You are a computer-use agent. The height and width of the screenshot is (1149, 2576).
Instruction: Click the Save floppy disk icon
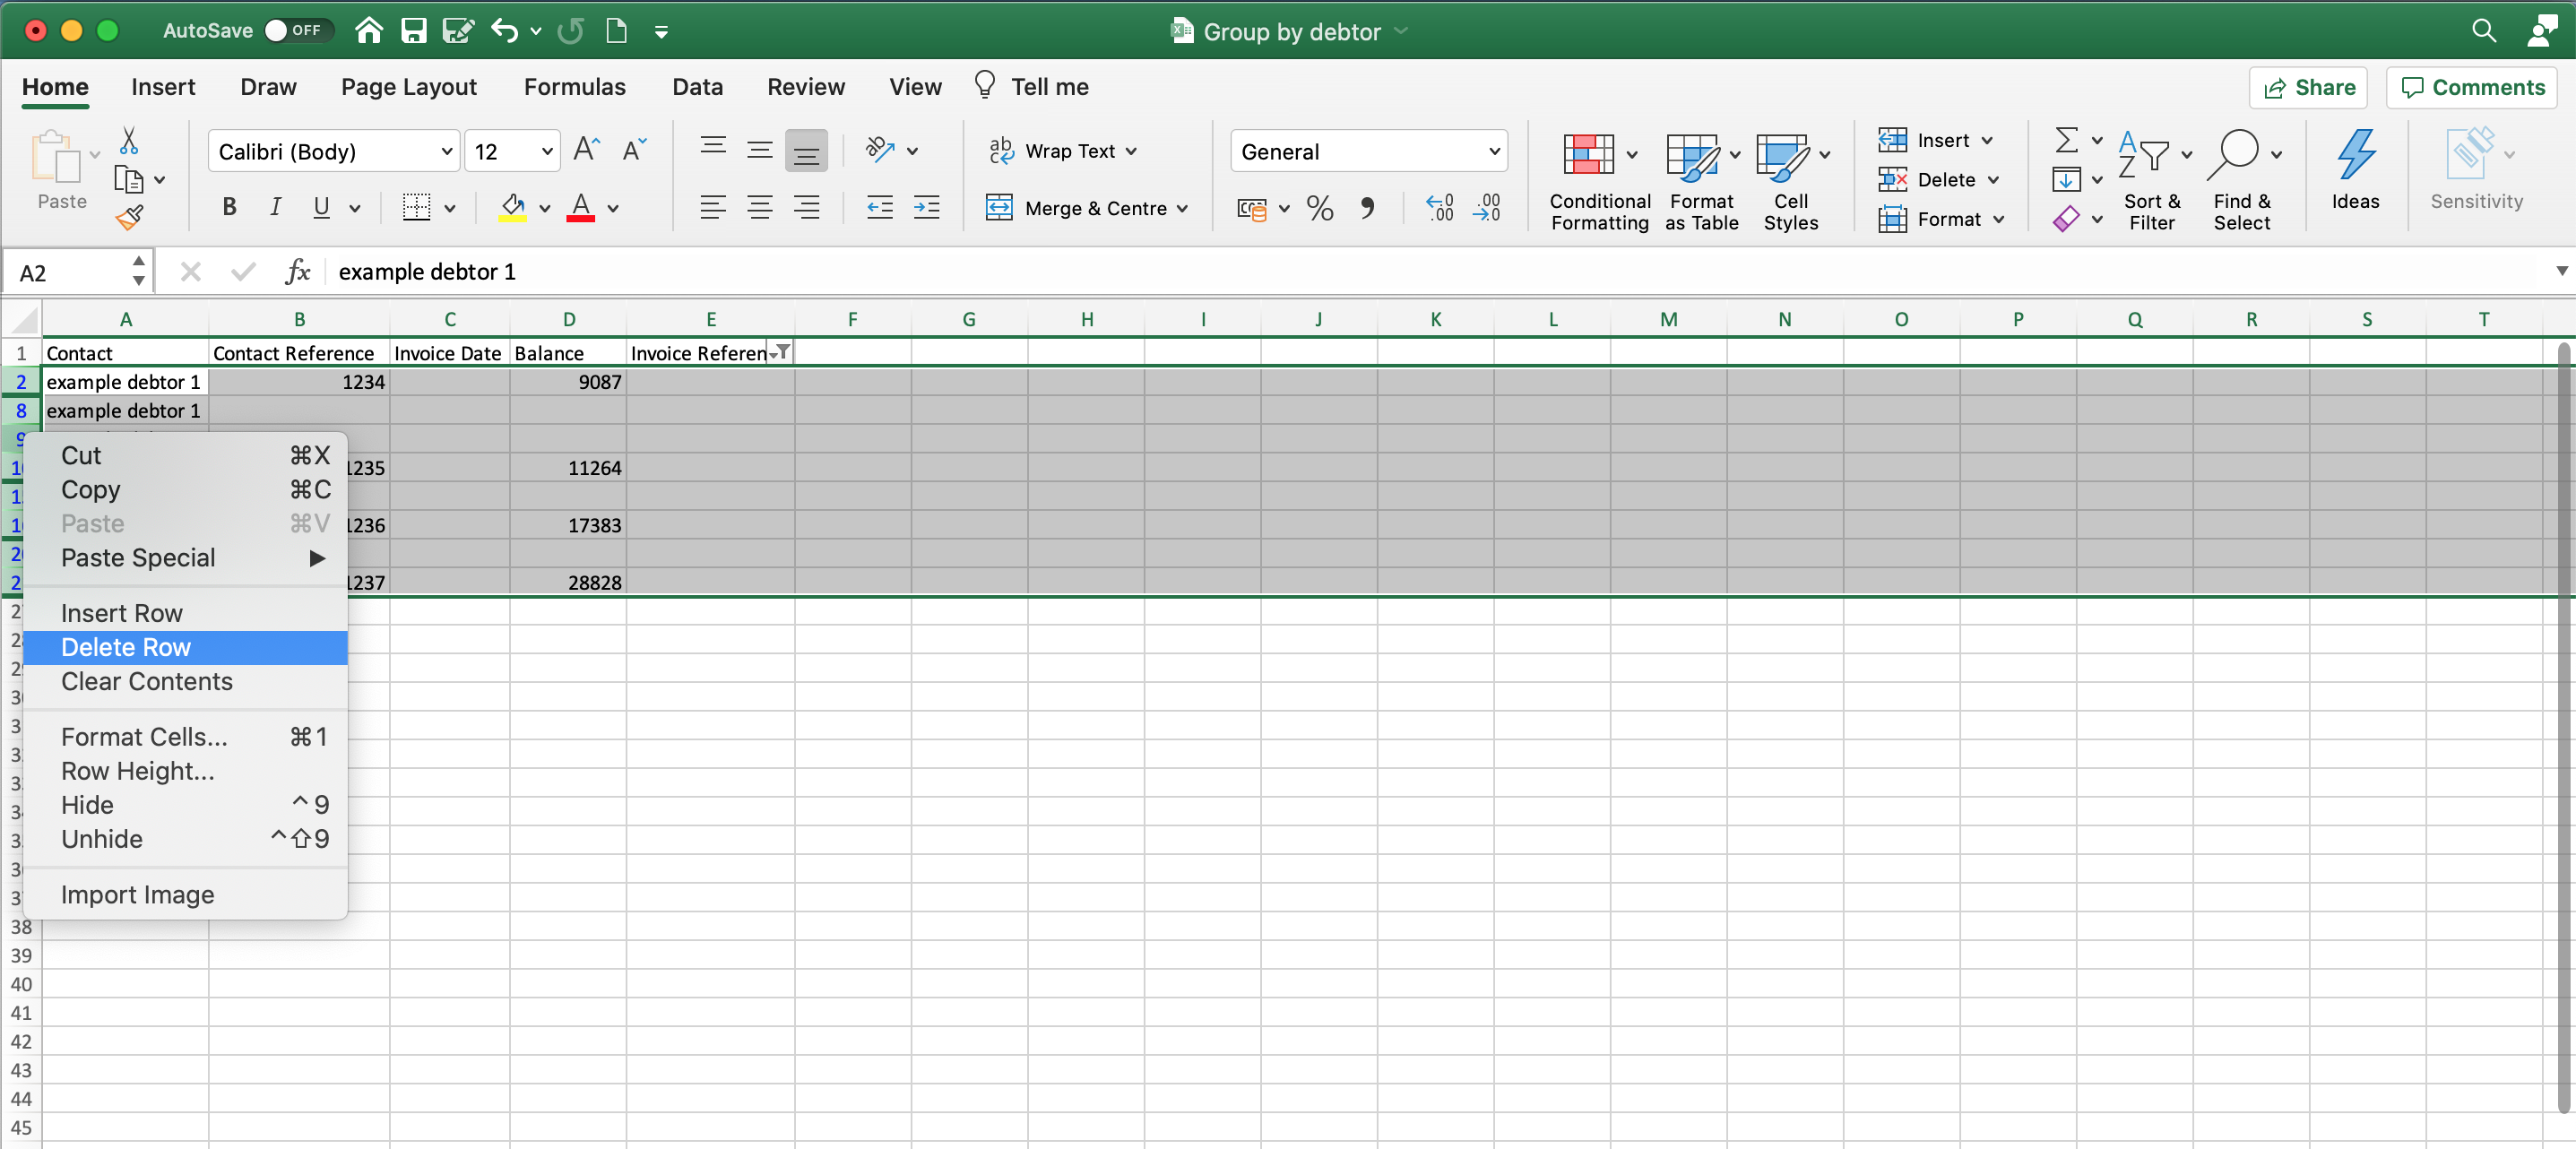[414, 30]
